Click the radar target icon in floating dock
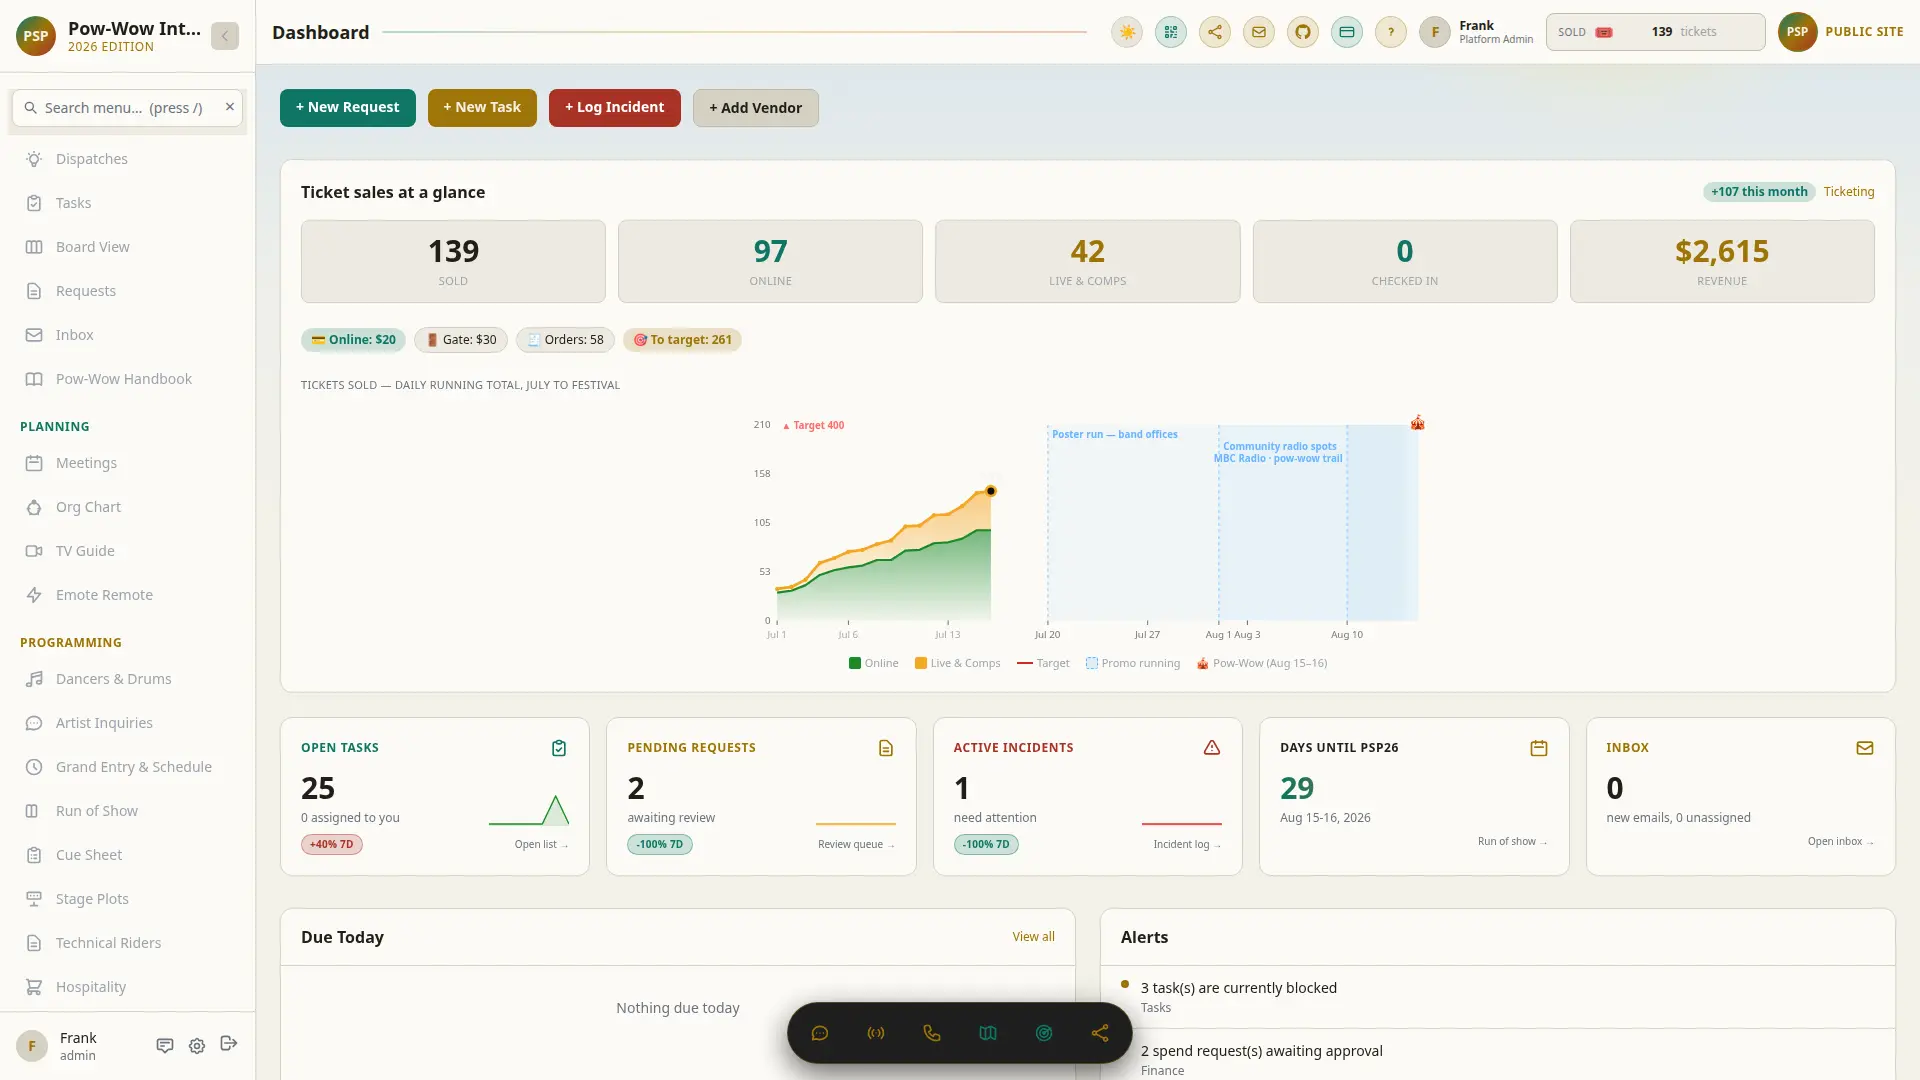This screenshot has height=1080, width=1920. [x=1044, y=1033]
